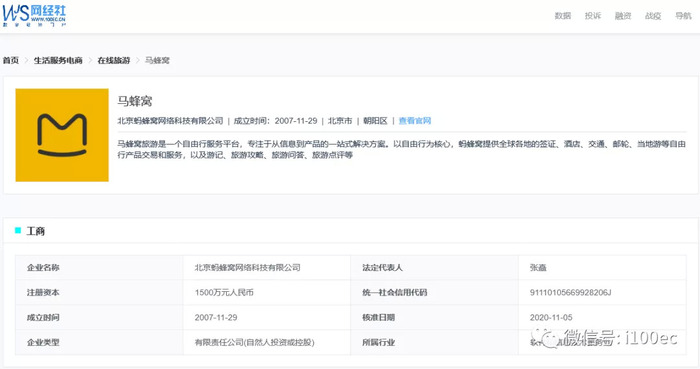
Task: Select the 融资 navigation item
Action: click(623, 16)
